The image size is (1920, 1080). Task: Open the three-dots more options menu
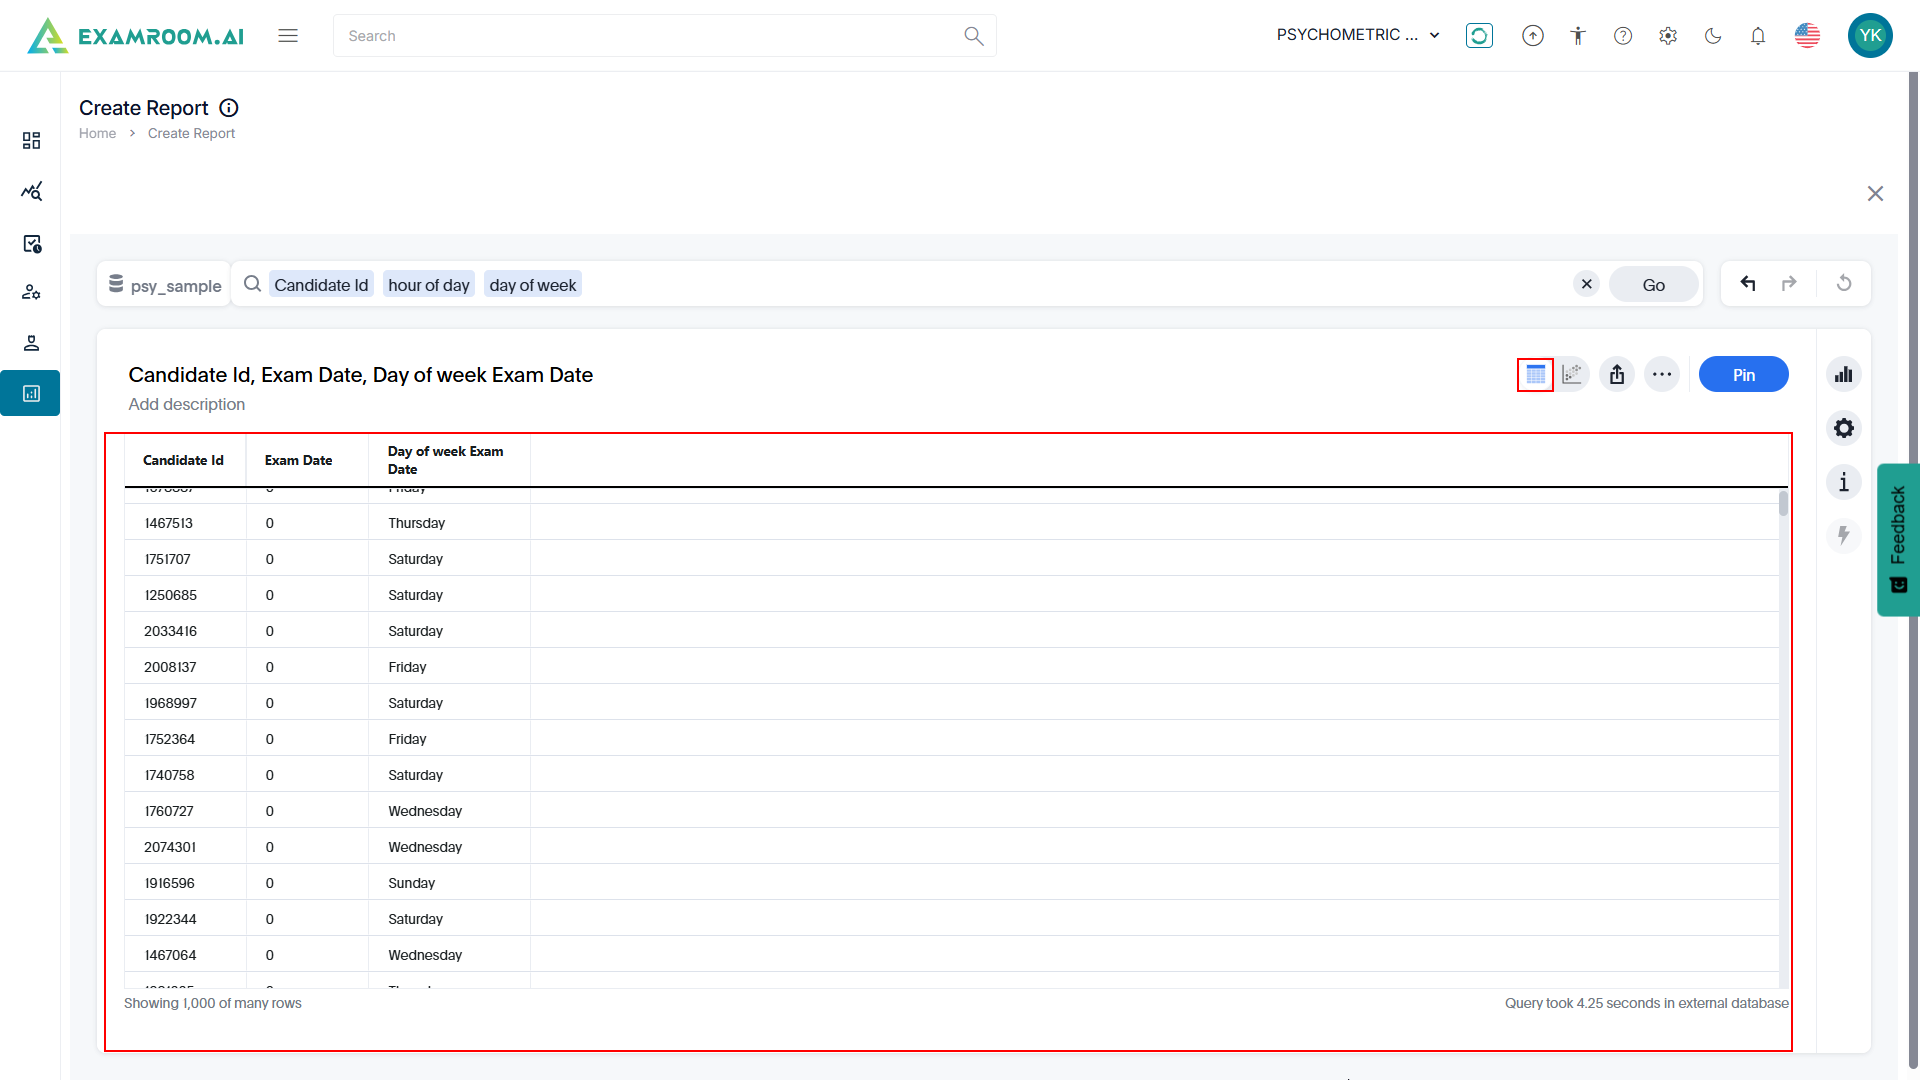[1662, 375]
